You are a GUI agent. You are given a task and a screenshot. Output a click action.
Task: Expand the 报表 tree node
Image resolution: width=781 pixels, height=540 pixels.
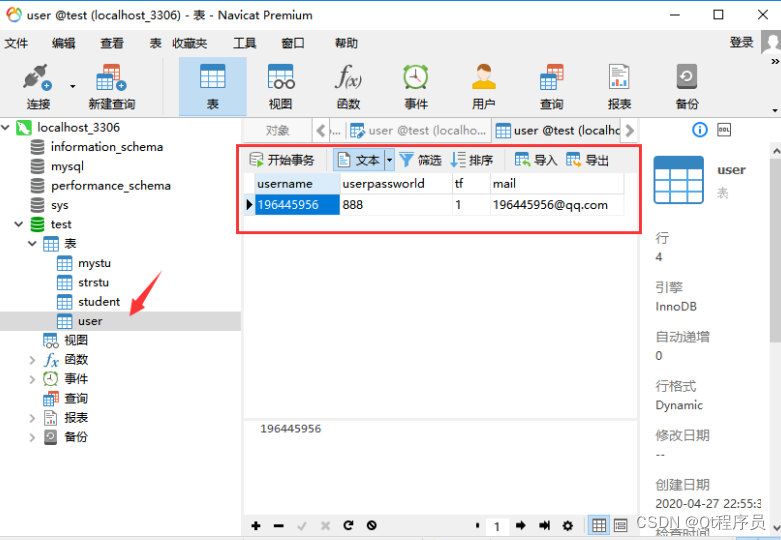tap(32, 418)
